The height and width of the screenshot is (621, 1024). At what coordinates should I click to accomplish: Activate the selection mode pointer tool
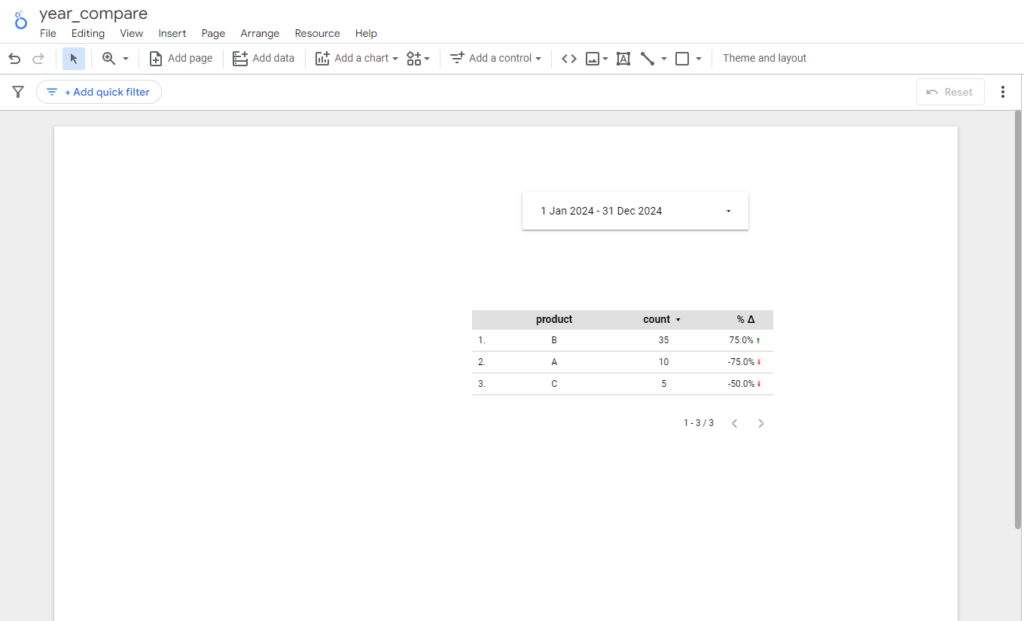(73, 59)
